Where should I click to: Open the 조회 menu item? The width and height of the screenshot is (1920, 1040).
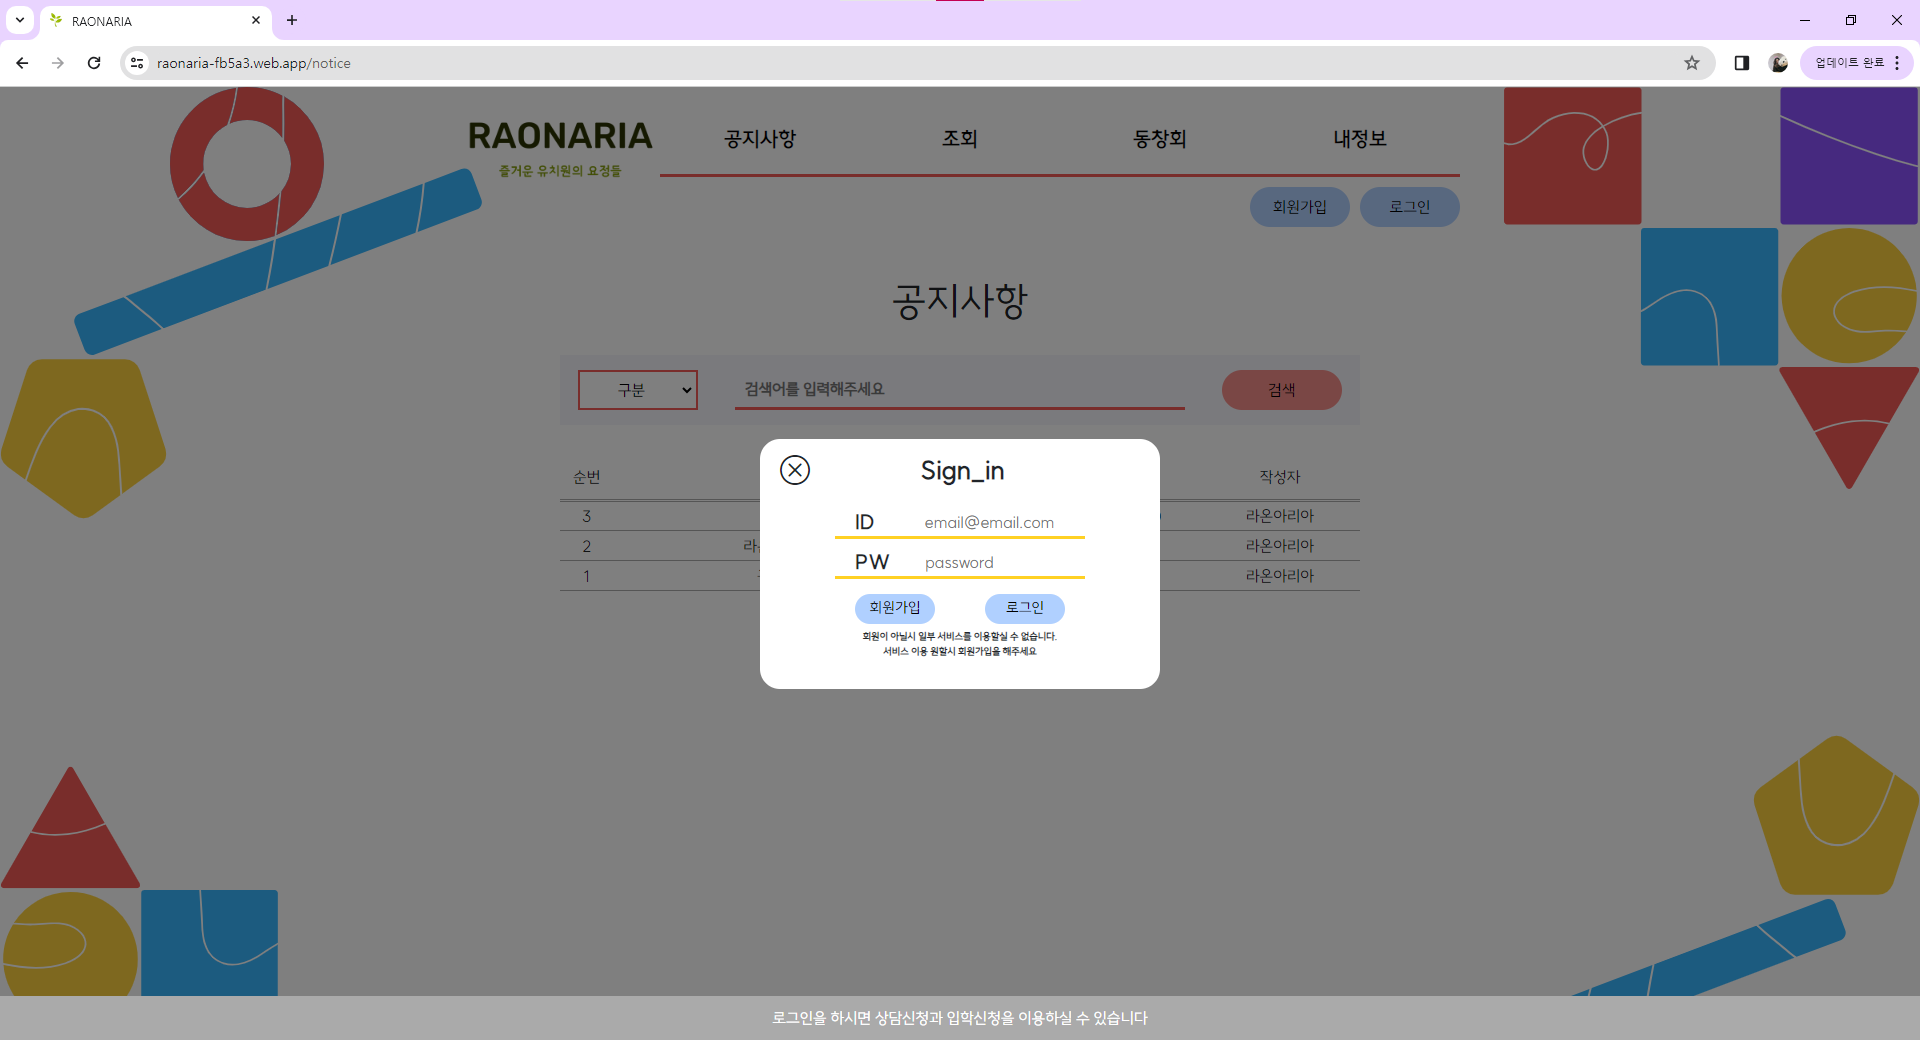point(960,139)
